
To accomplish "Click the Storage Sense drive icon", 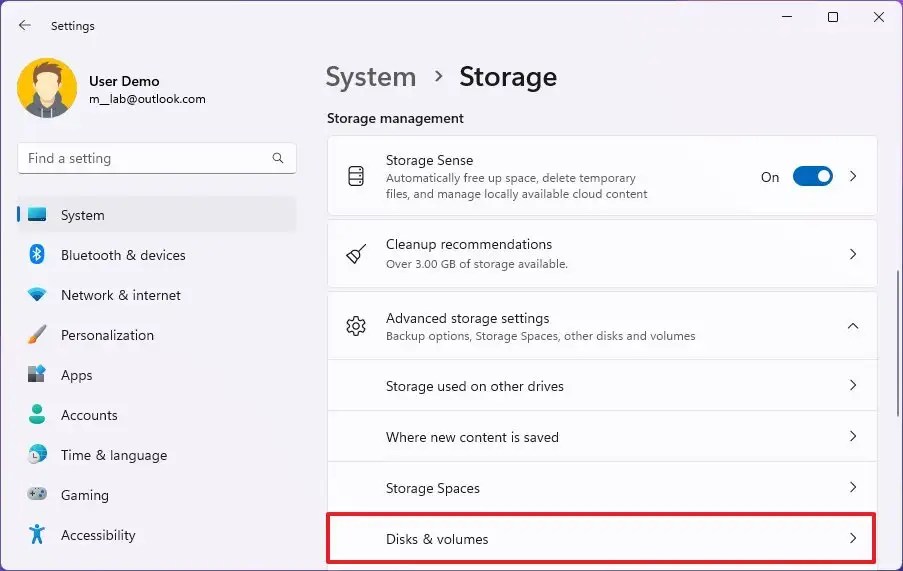I will tap(356, 176).
